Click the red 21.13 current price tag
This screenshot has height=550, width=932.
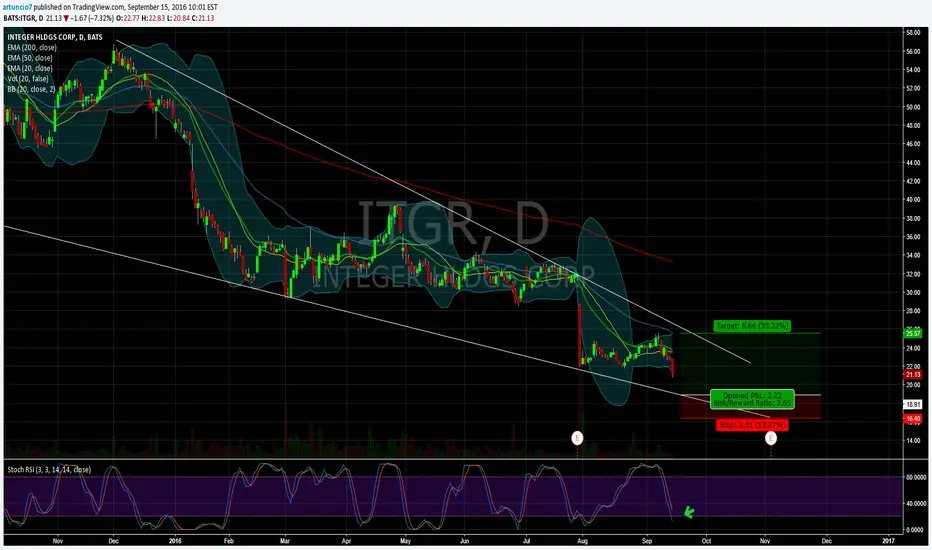click(x=912, y=375)
